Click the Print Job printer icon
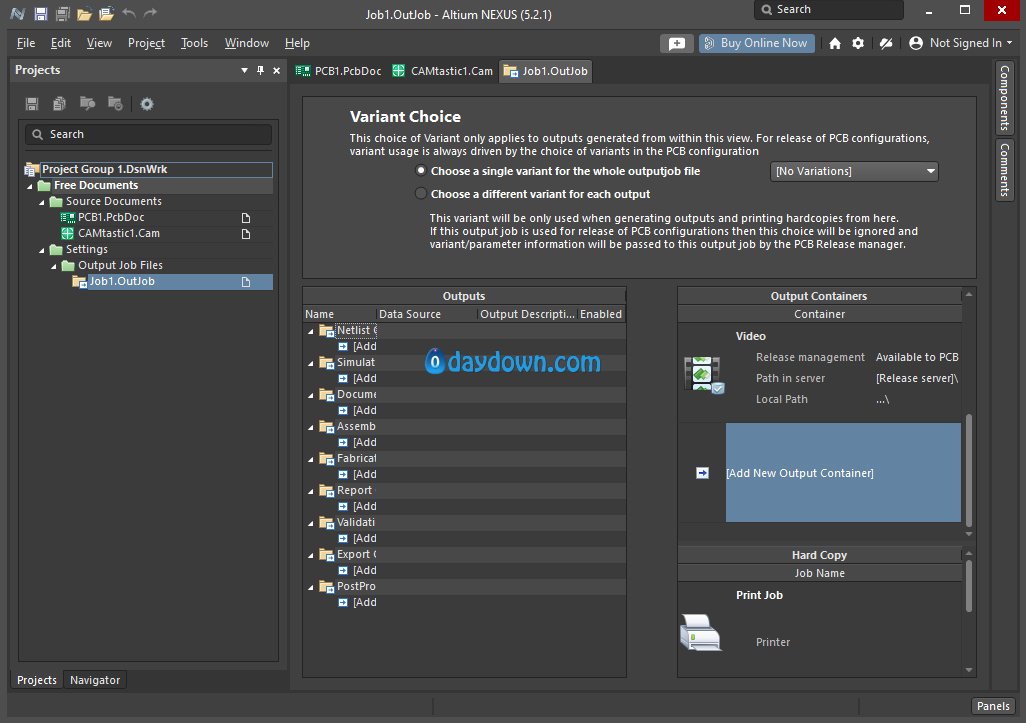The image size is (1026, 723). coord(700,633)
